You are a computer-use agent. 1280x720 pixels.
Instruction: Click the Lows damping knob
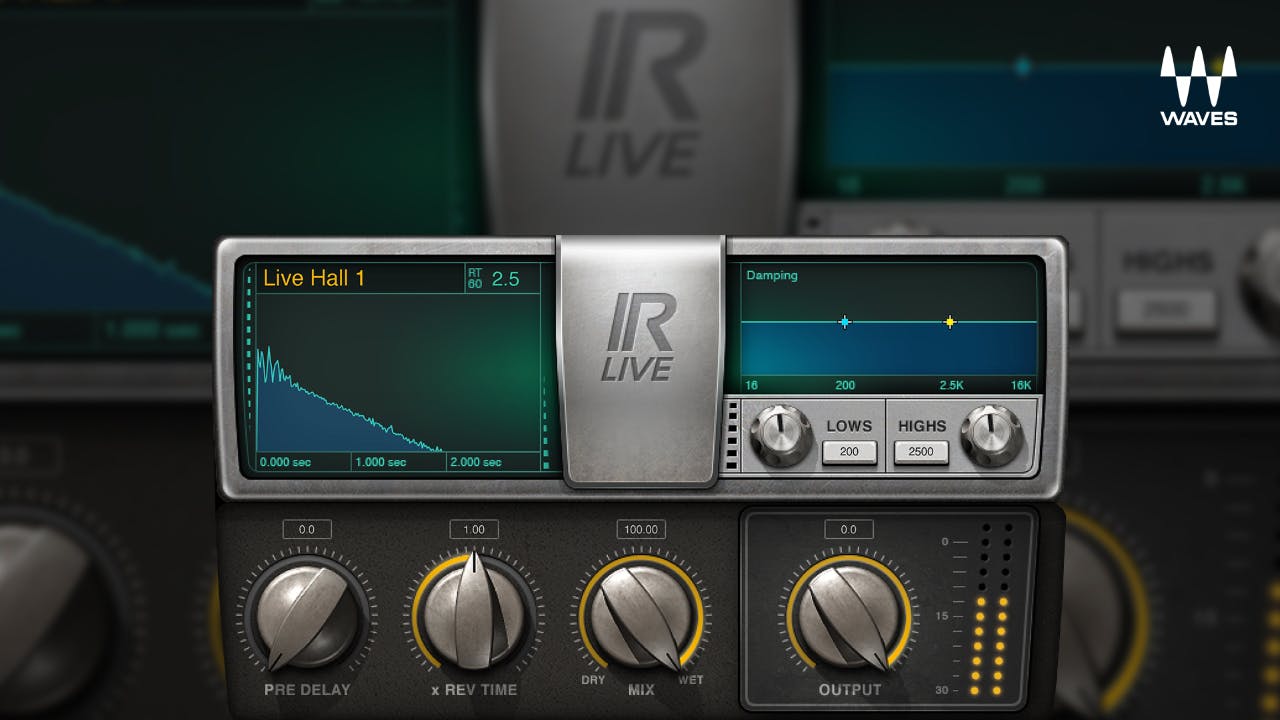pyautogui.click(x=781, y=435)
